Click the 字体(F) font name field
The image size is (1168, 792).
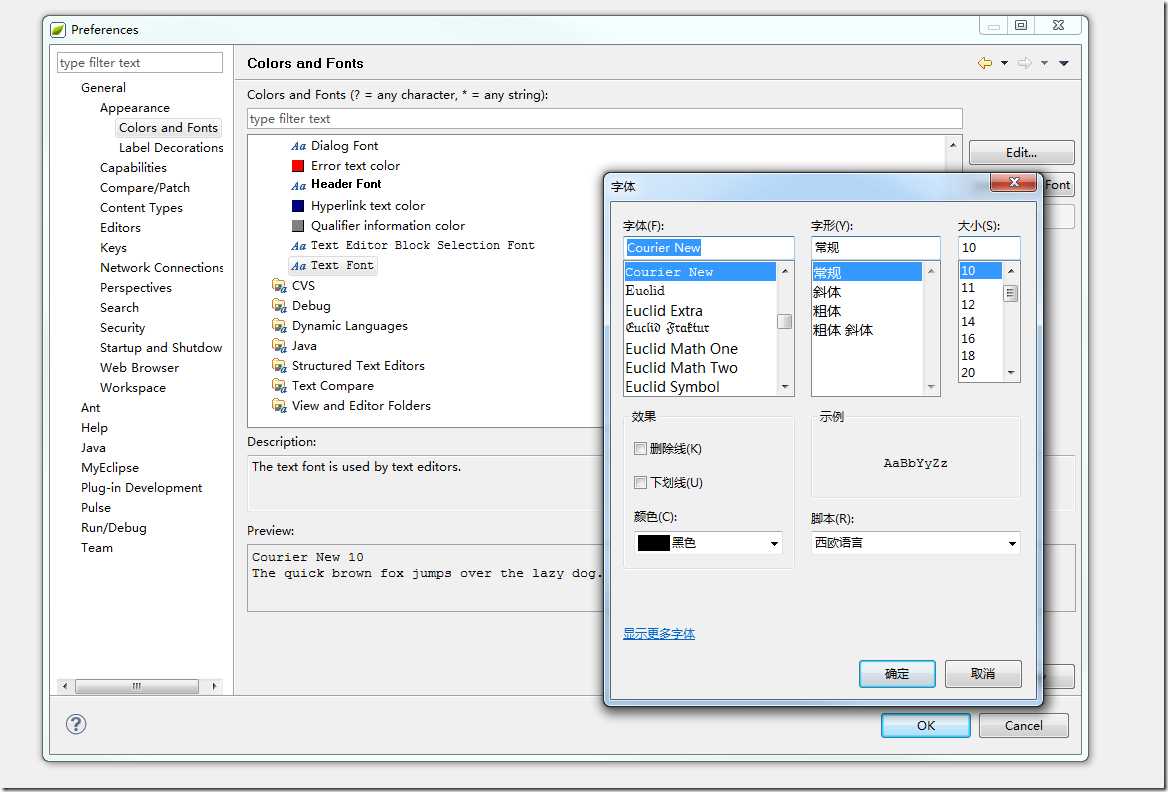pyautogui.click(x=708, y=247)
